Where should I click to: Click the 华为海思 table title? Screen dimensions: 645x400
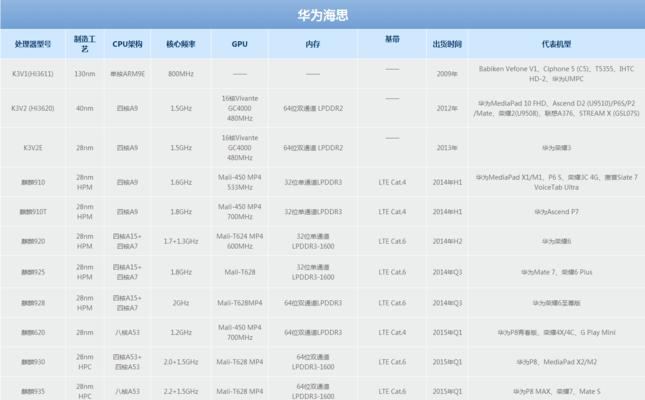(x=323, y=16)
